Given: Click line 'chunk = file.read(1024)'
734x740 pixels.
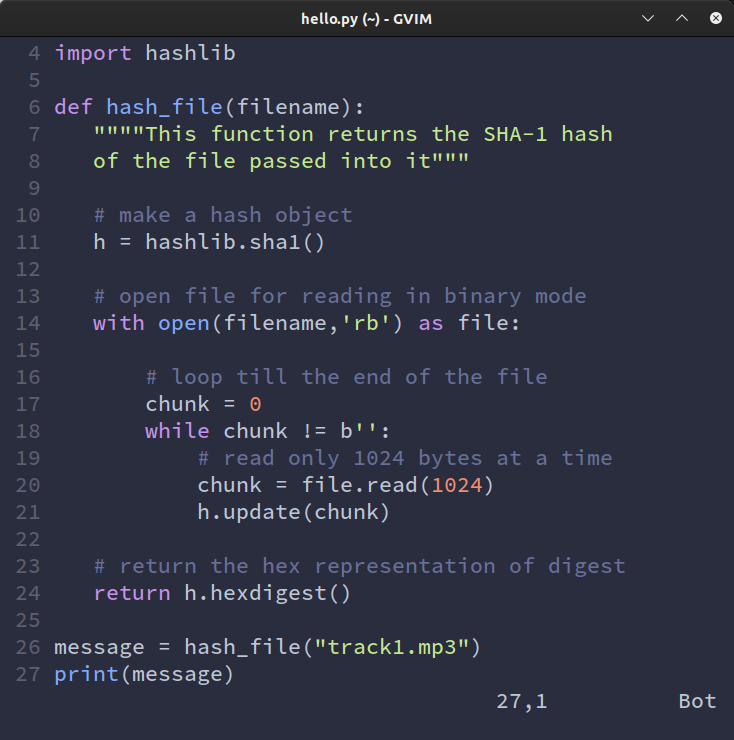Looking at the screenshot, I should [346, 485].
